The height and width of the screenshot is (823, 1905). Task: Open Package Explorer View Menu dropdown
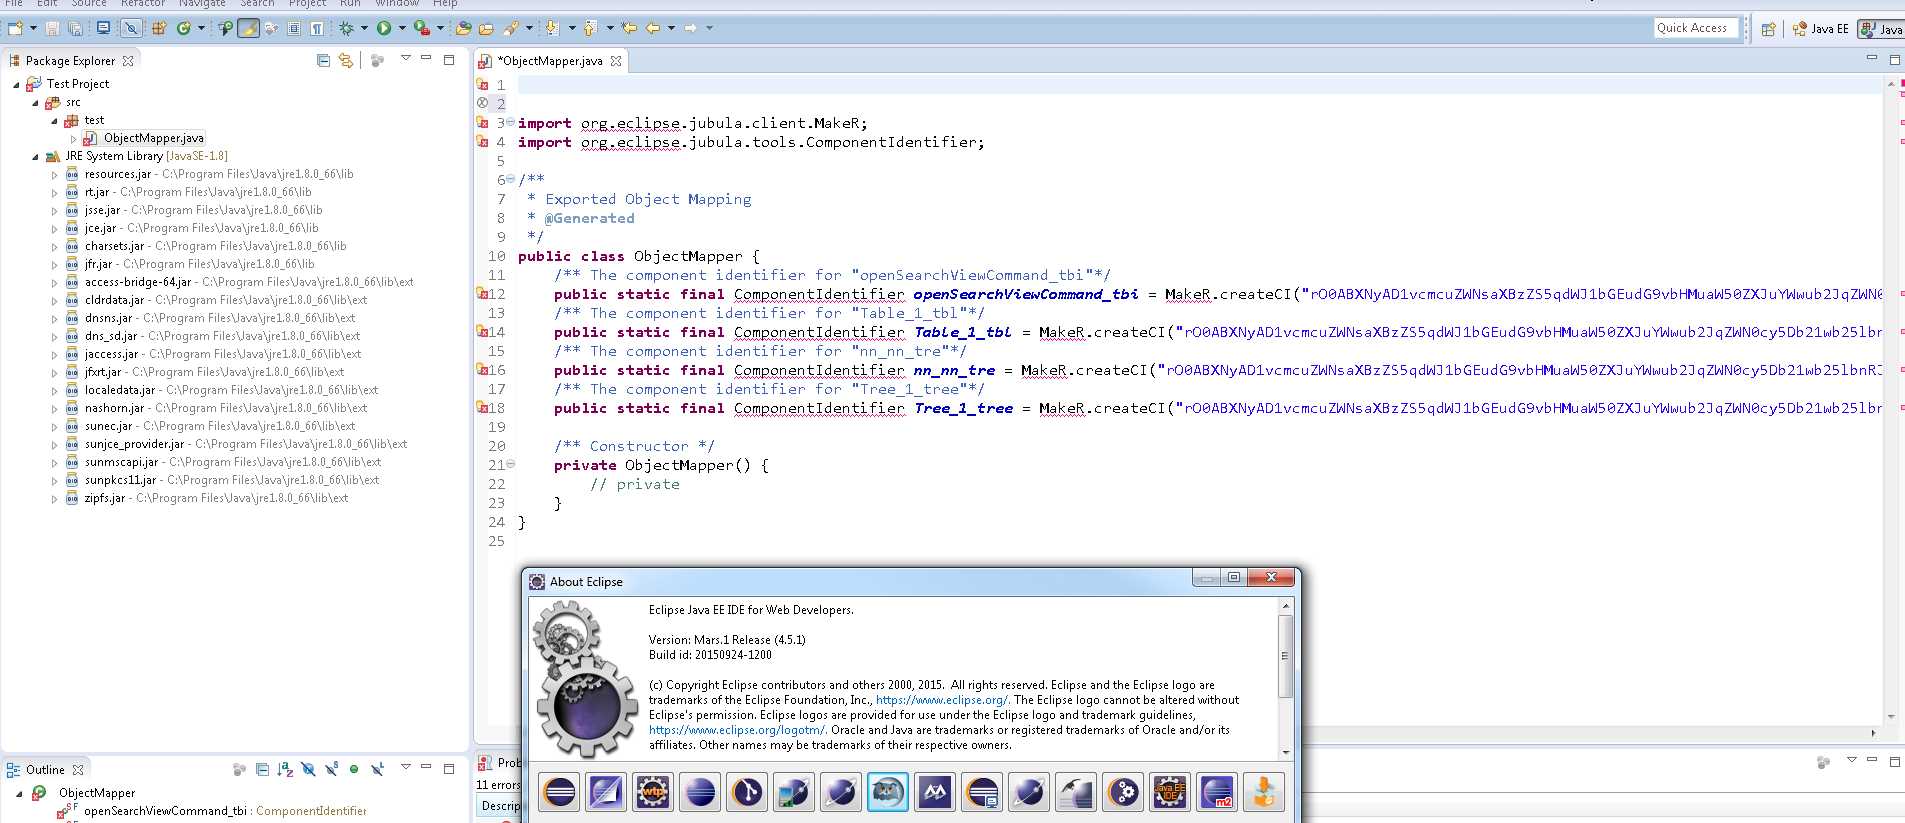(x=406, y=59)
